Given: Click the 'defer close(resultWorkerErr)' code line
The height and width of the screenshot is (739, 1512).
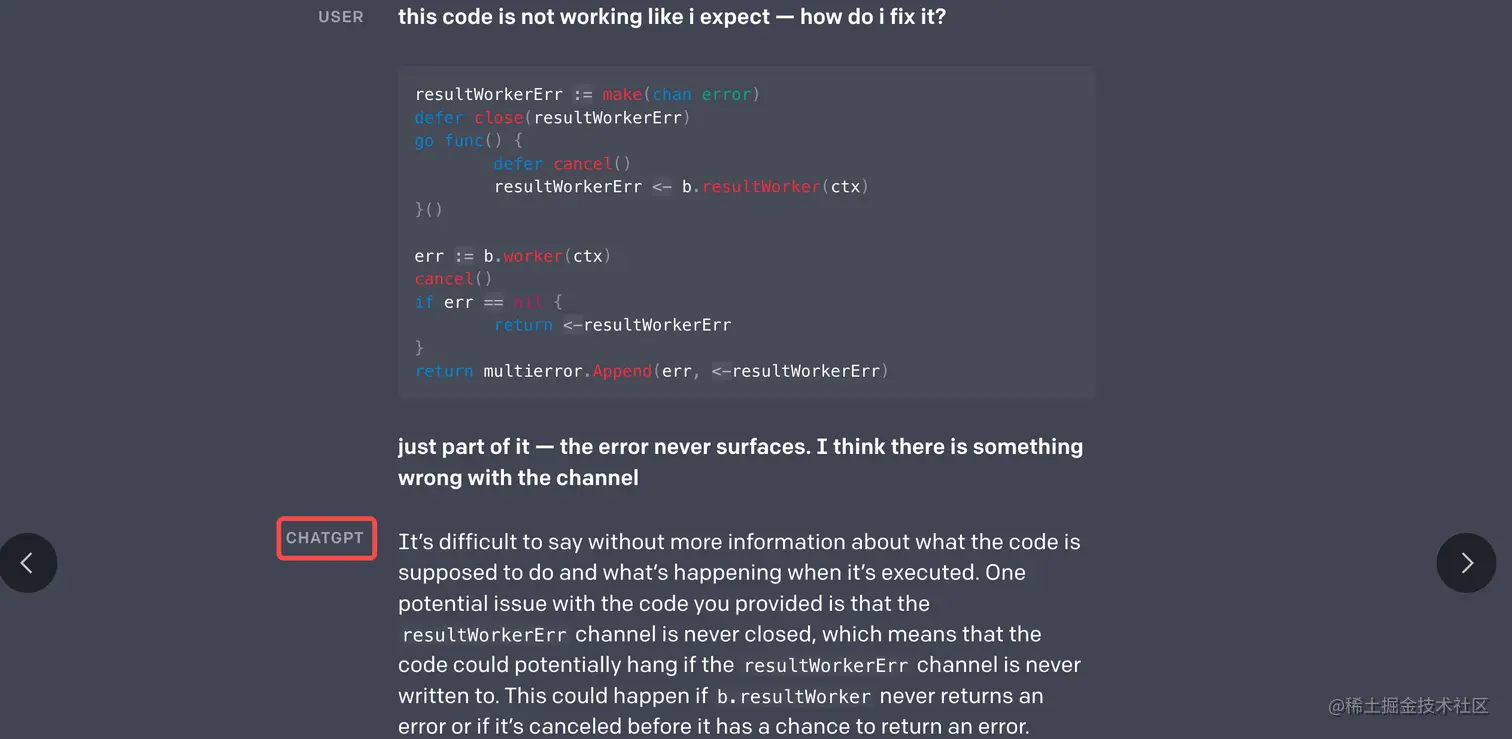Looking at the screenshot, I should click(552, 117).
